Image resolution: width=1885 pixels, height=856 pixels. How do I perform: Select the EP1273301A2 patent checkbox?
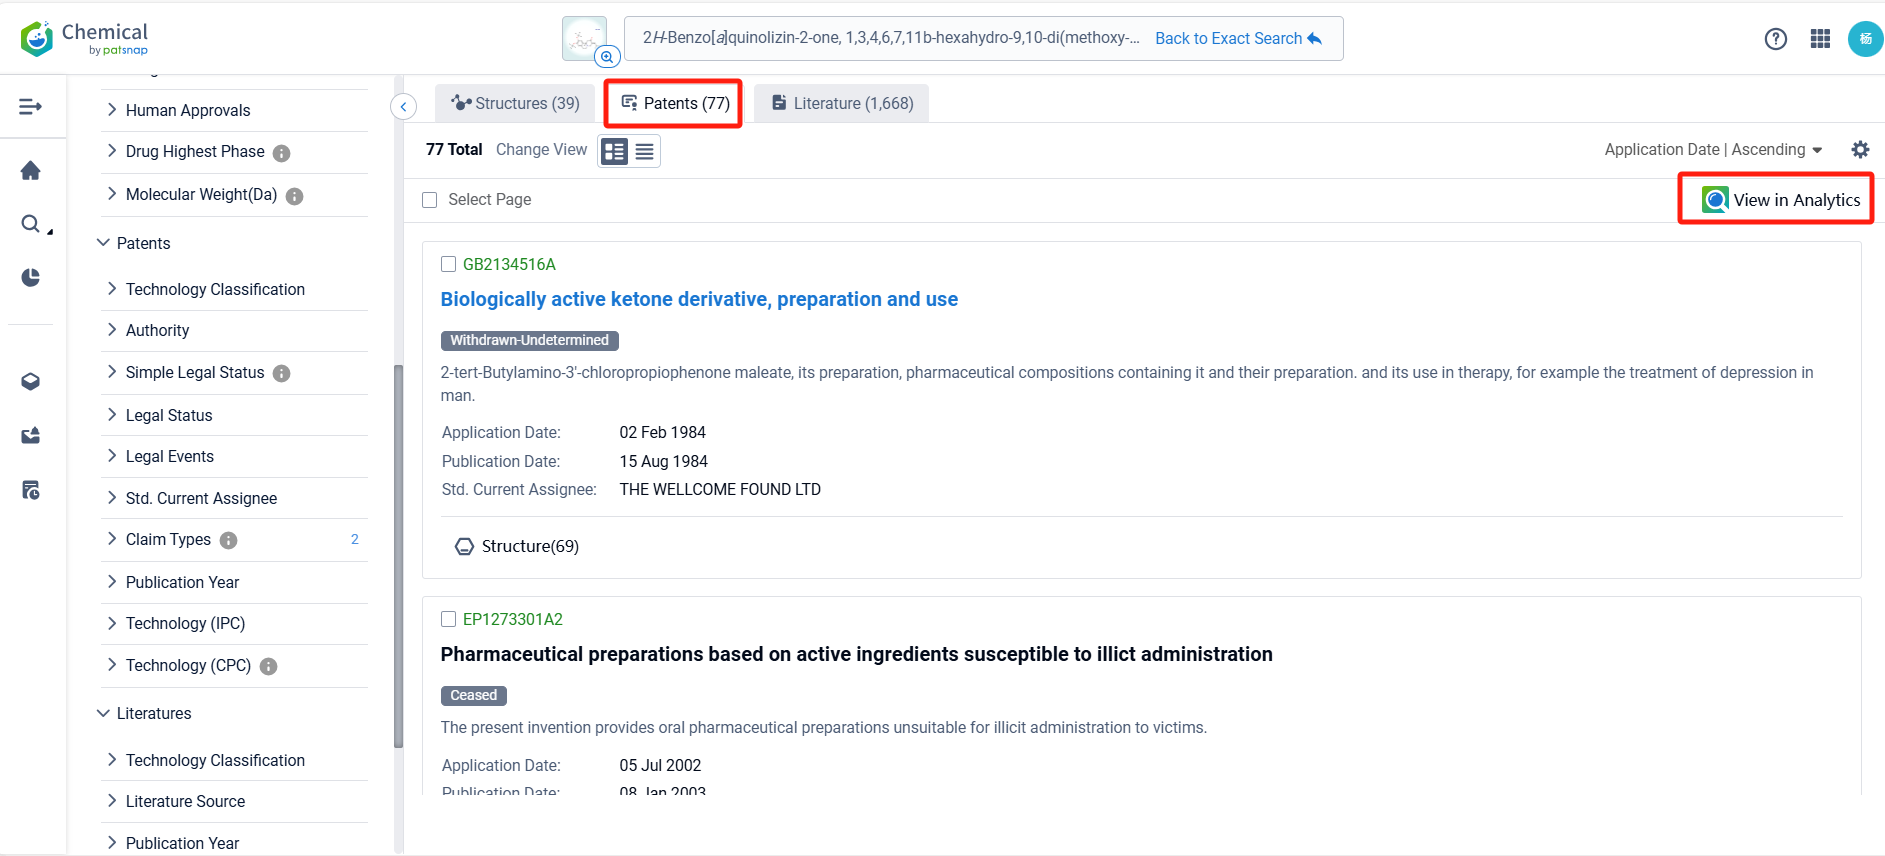449,619
